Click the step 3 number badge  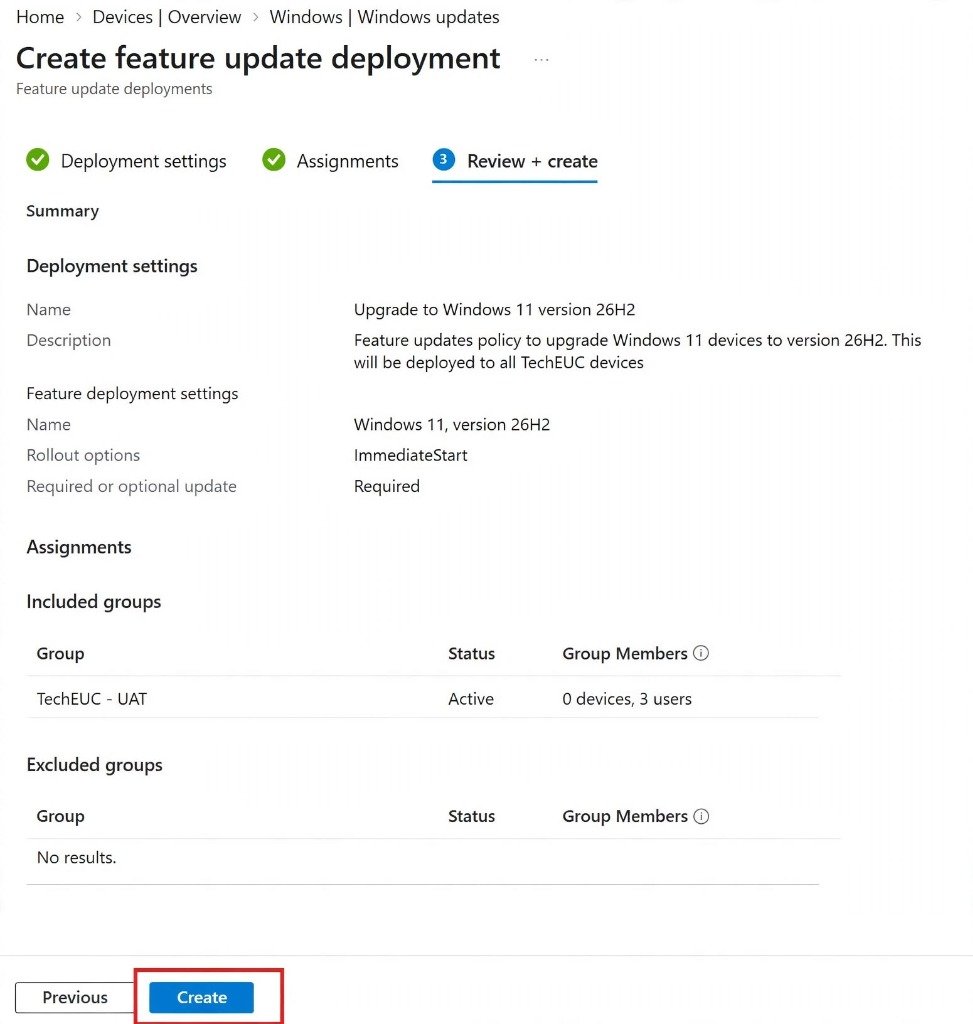pos(443,159)
